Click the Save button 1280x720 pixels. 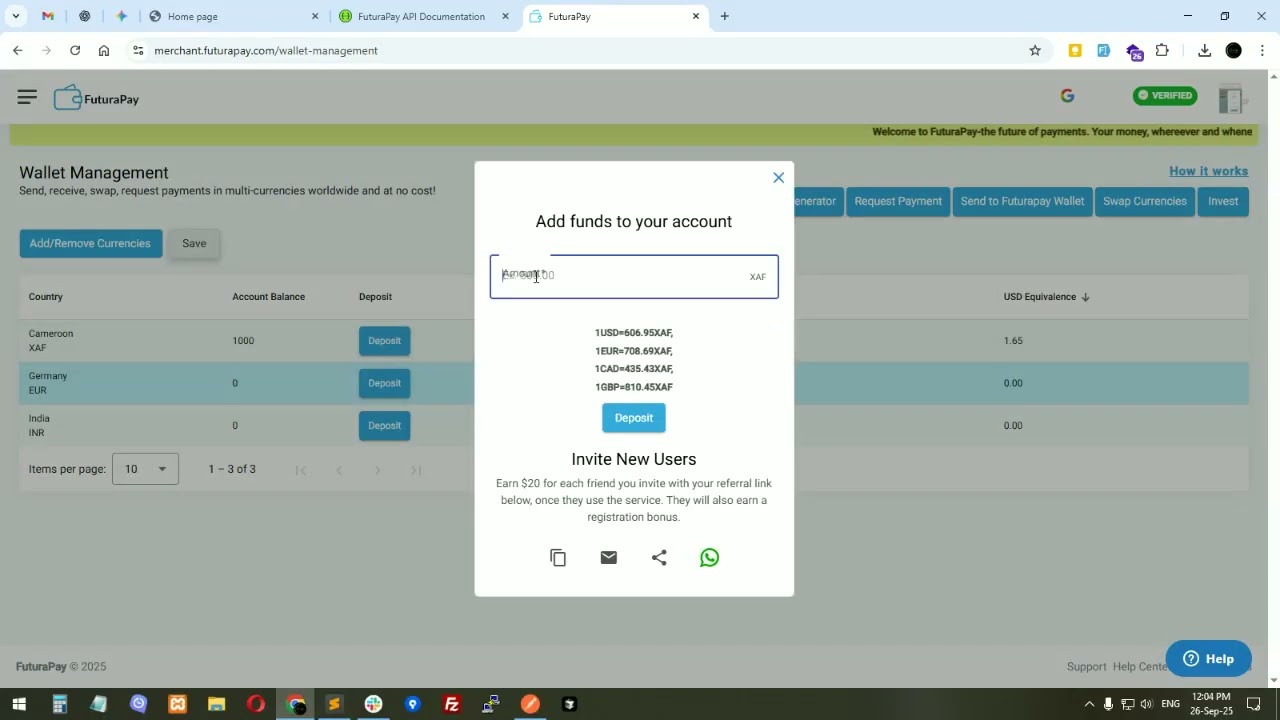[x=194, y=243]
